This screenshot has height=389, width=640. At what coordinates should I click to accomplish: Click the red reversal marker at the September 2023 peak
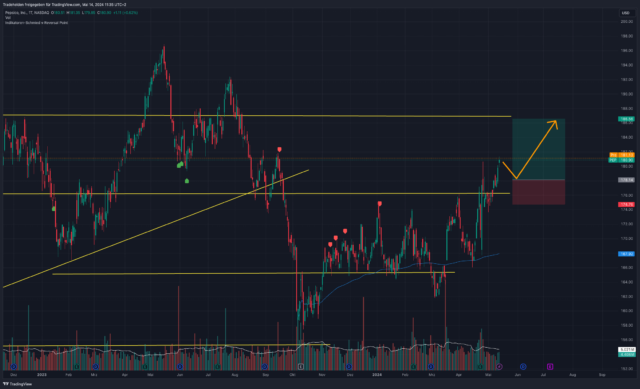(279, 149)
